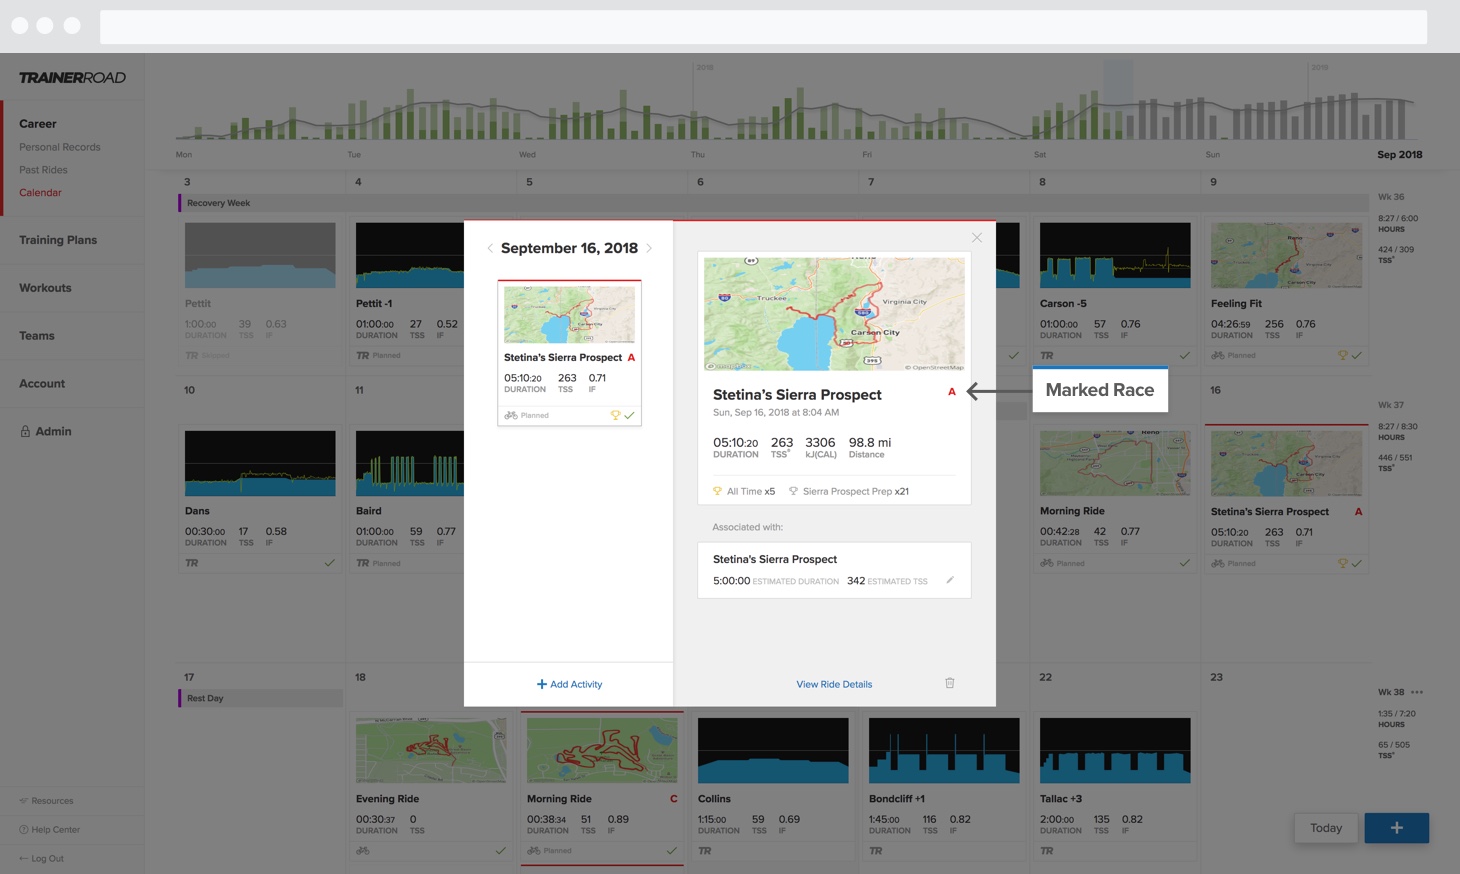1460x874 pixels.
Task: Open the Dans workout thumbnail
Action: 260,463
